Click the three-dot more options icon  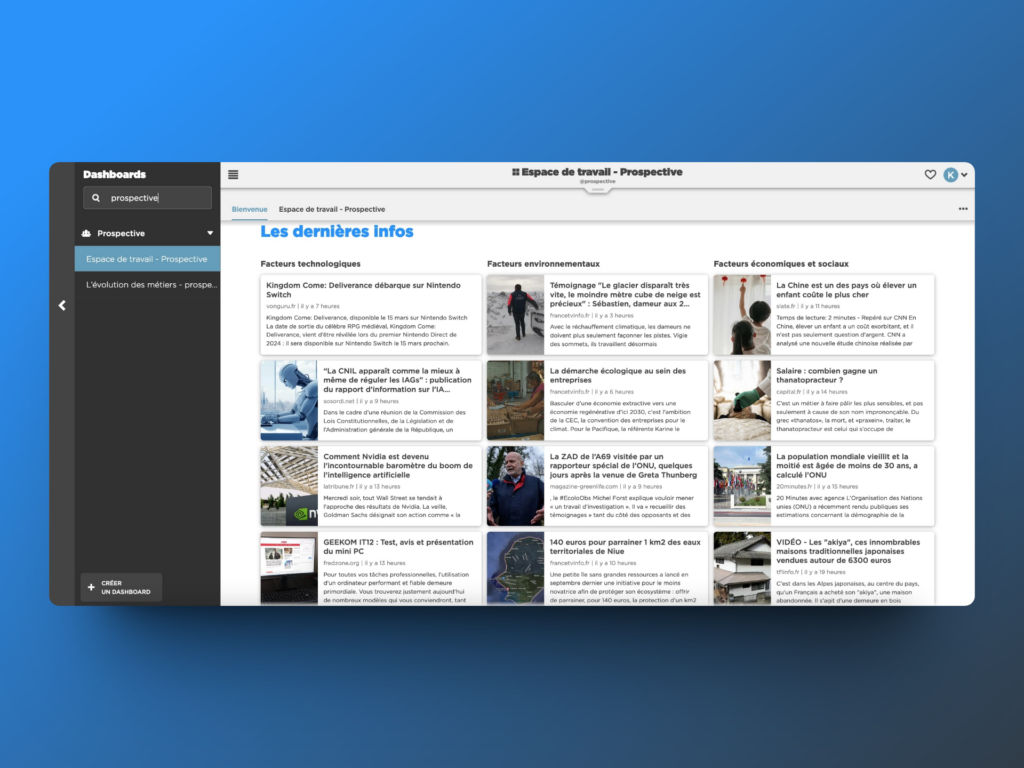(x=963, y=209)
